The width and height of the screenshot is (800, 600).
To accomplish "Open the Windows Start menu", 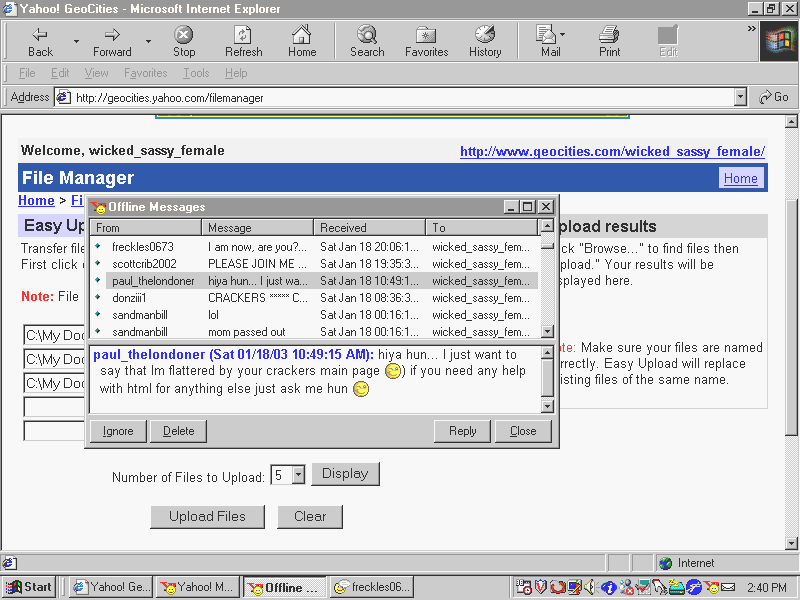I will (x=29, y=587).
